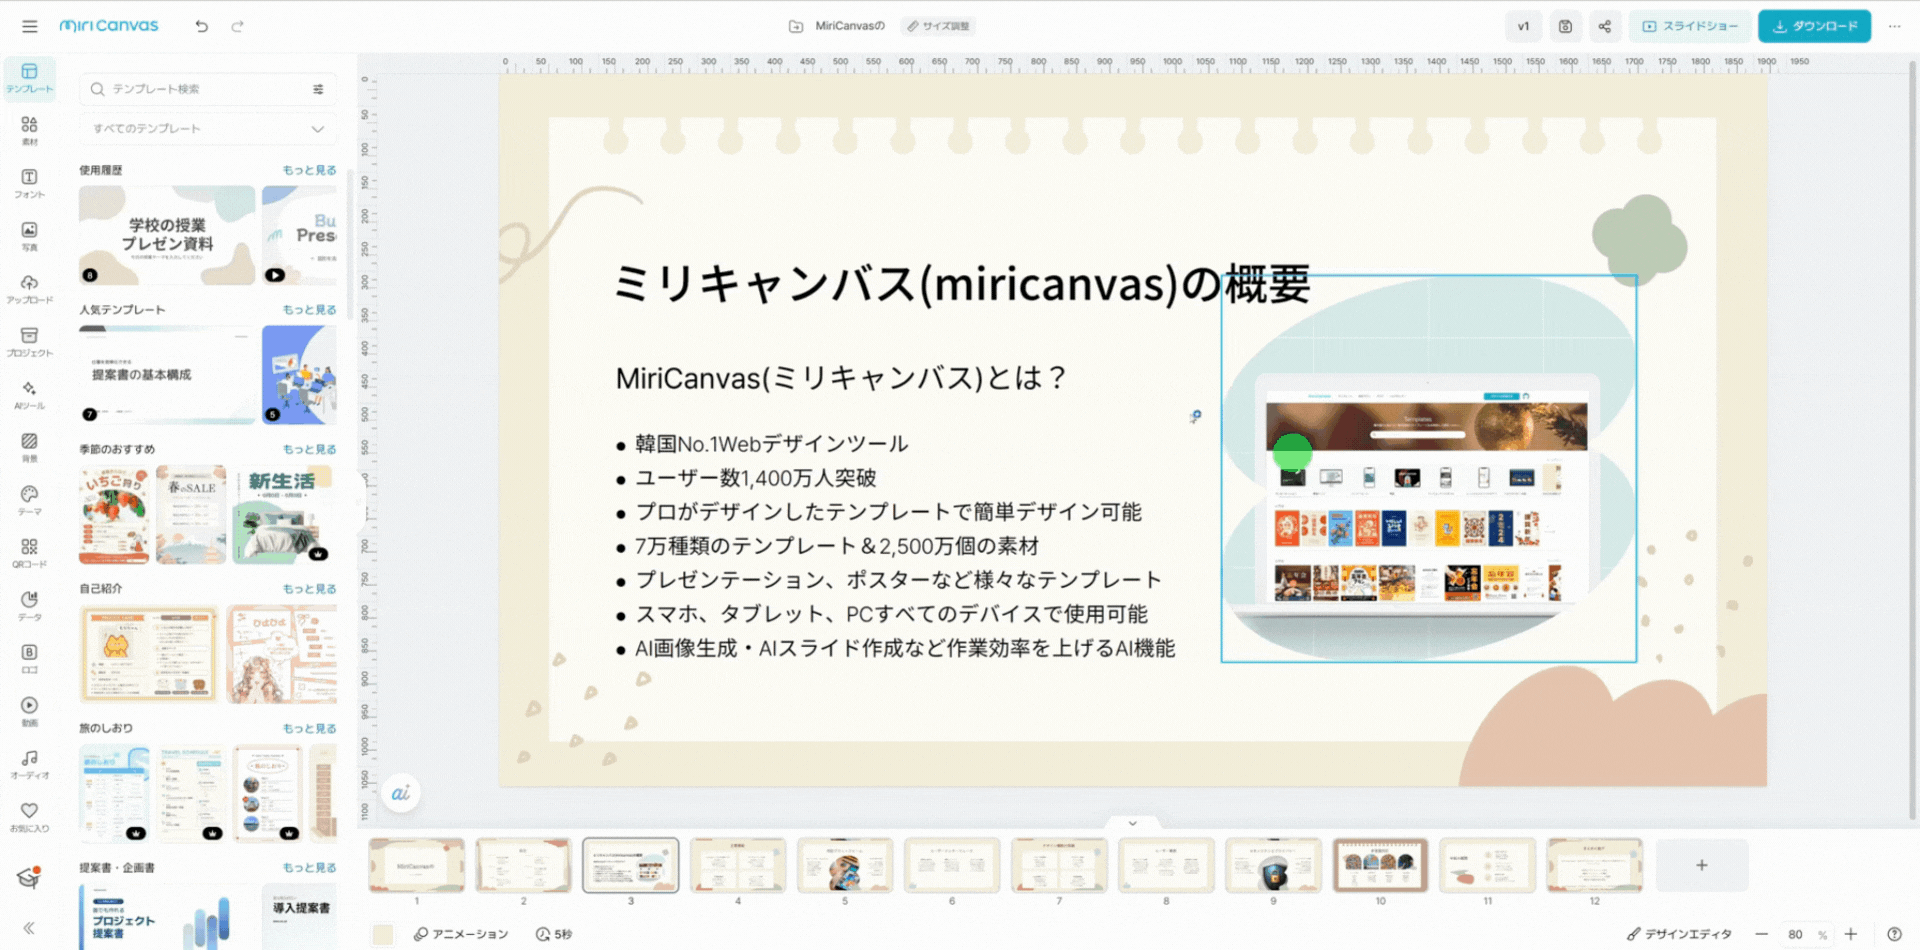Select 提案書の基本構成 template
The width and height of the screenshot is (1920, 950).
point(167,375)
